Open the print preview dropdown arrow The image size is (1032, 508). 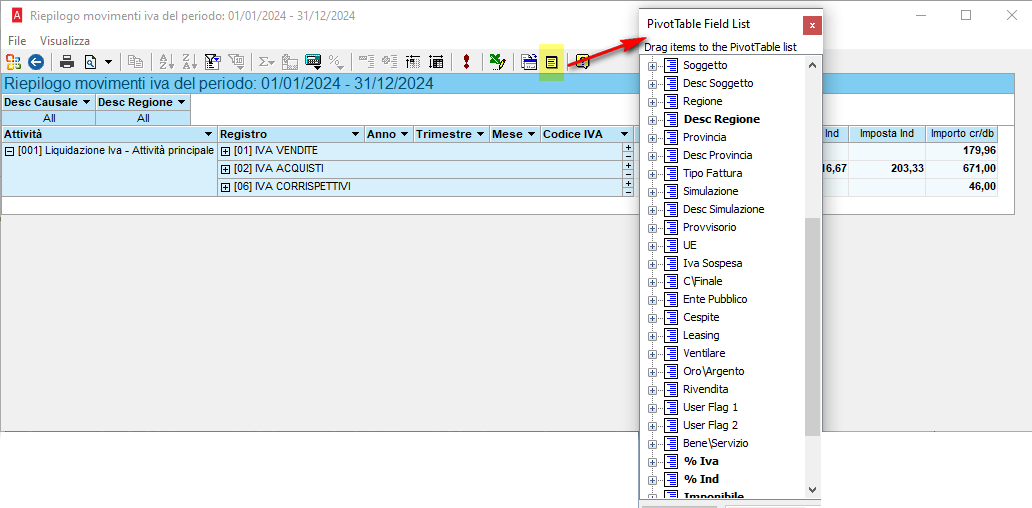point(108,62)
